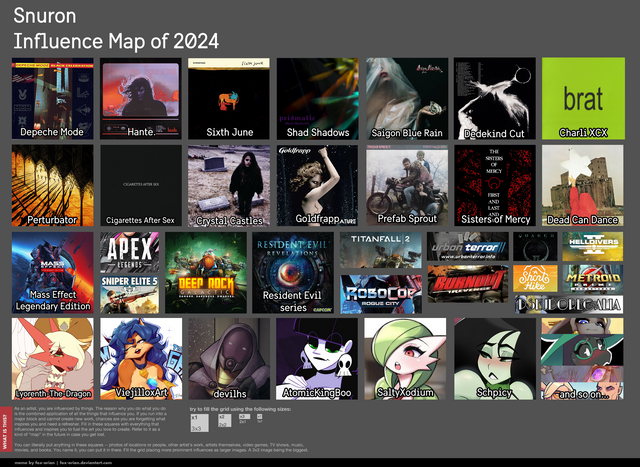
Task: Open the Schpicy artwork tile
Action: 495,359
